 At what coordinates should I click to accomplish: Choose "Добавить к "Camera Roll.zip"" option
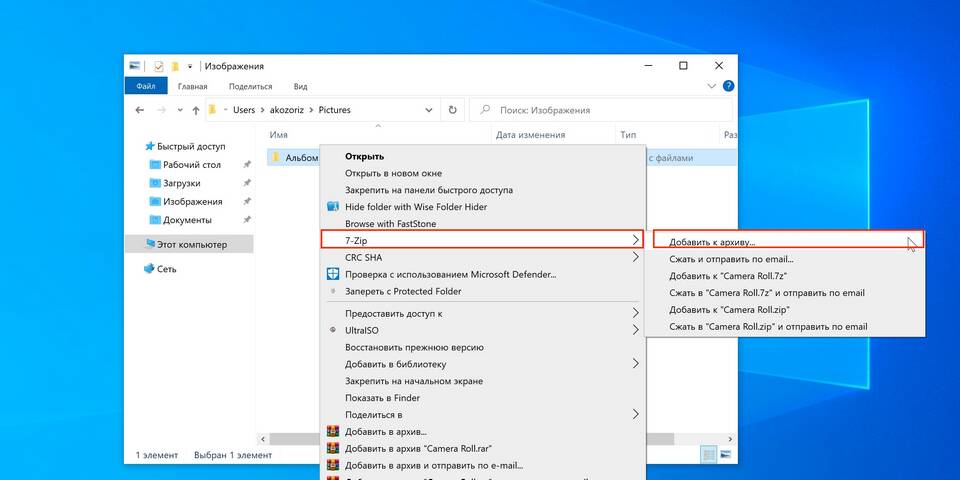point(726,310)
